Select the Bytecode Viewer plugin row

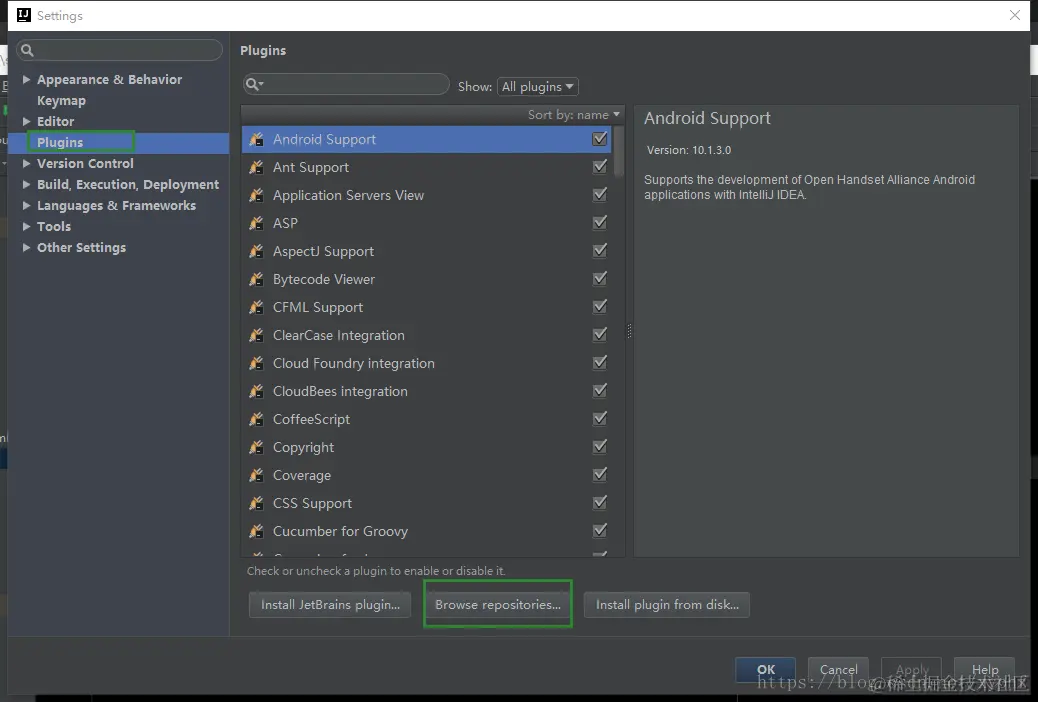427,279
